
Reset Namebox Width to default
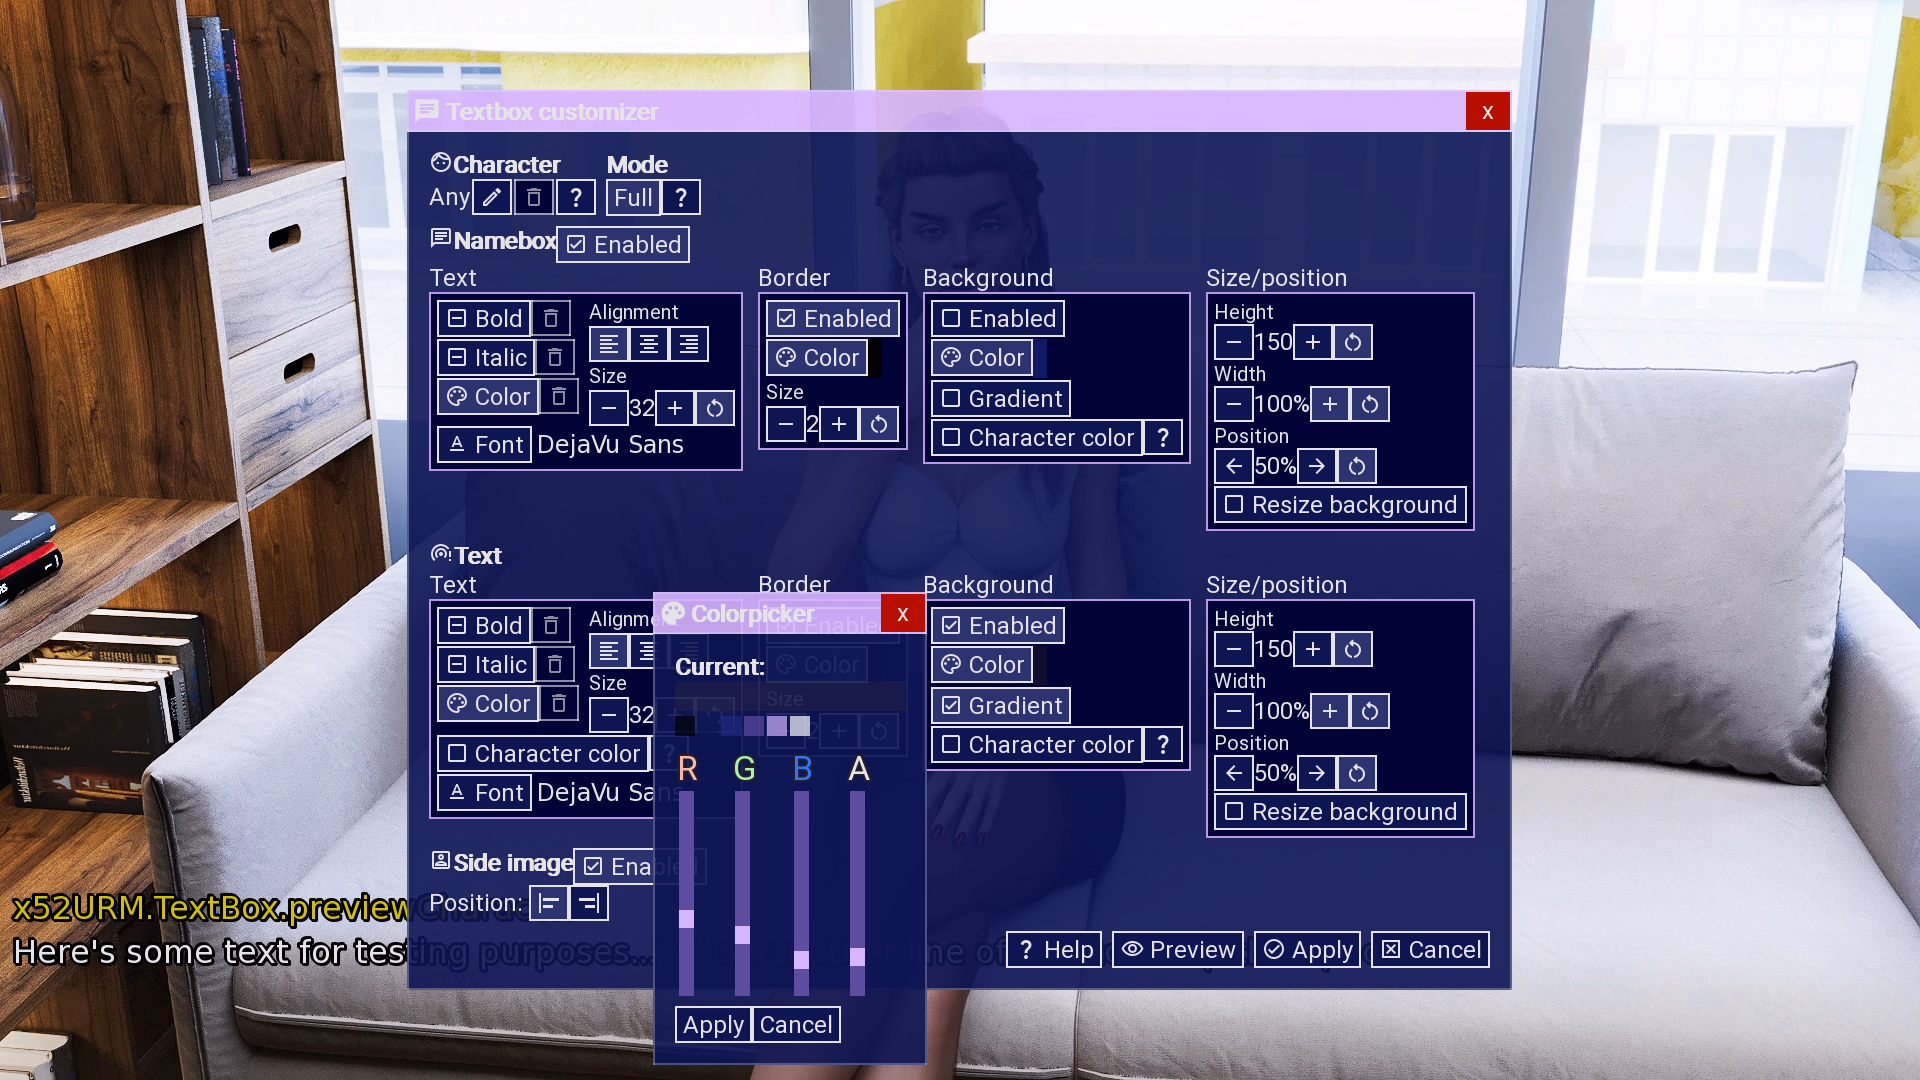tap(1370, 404)
